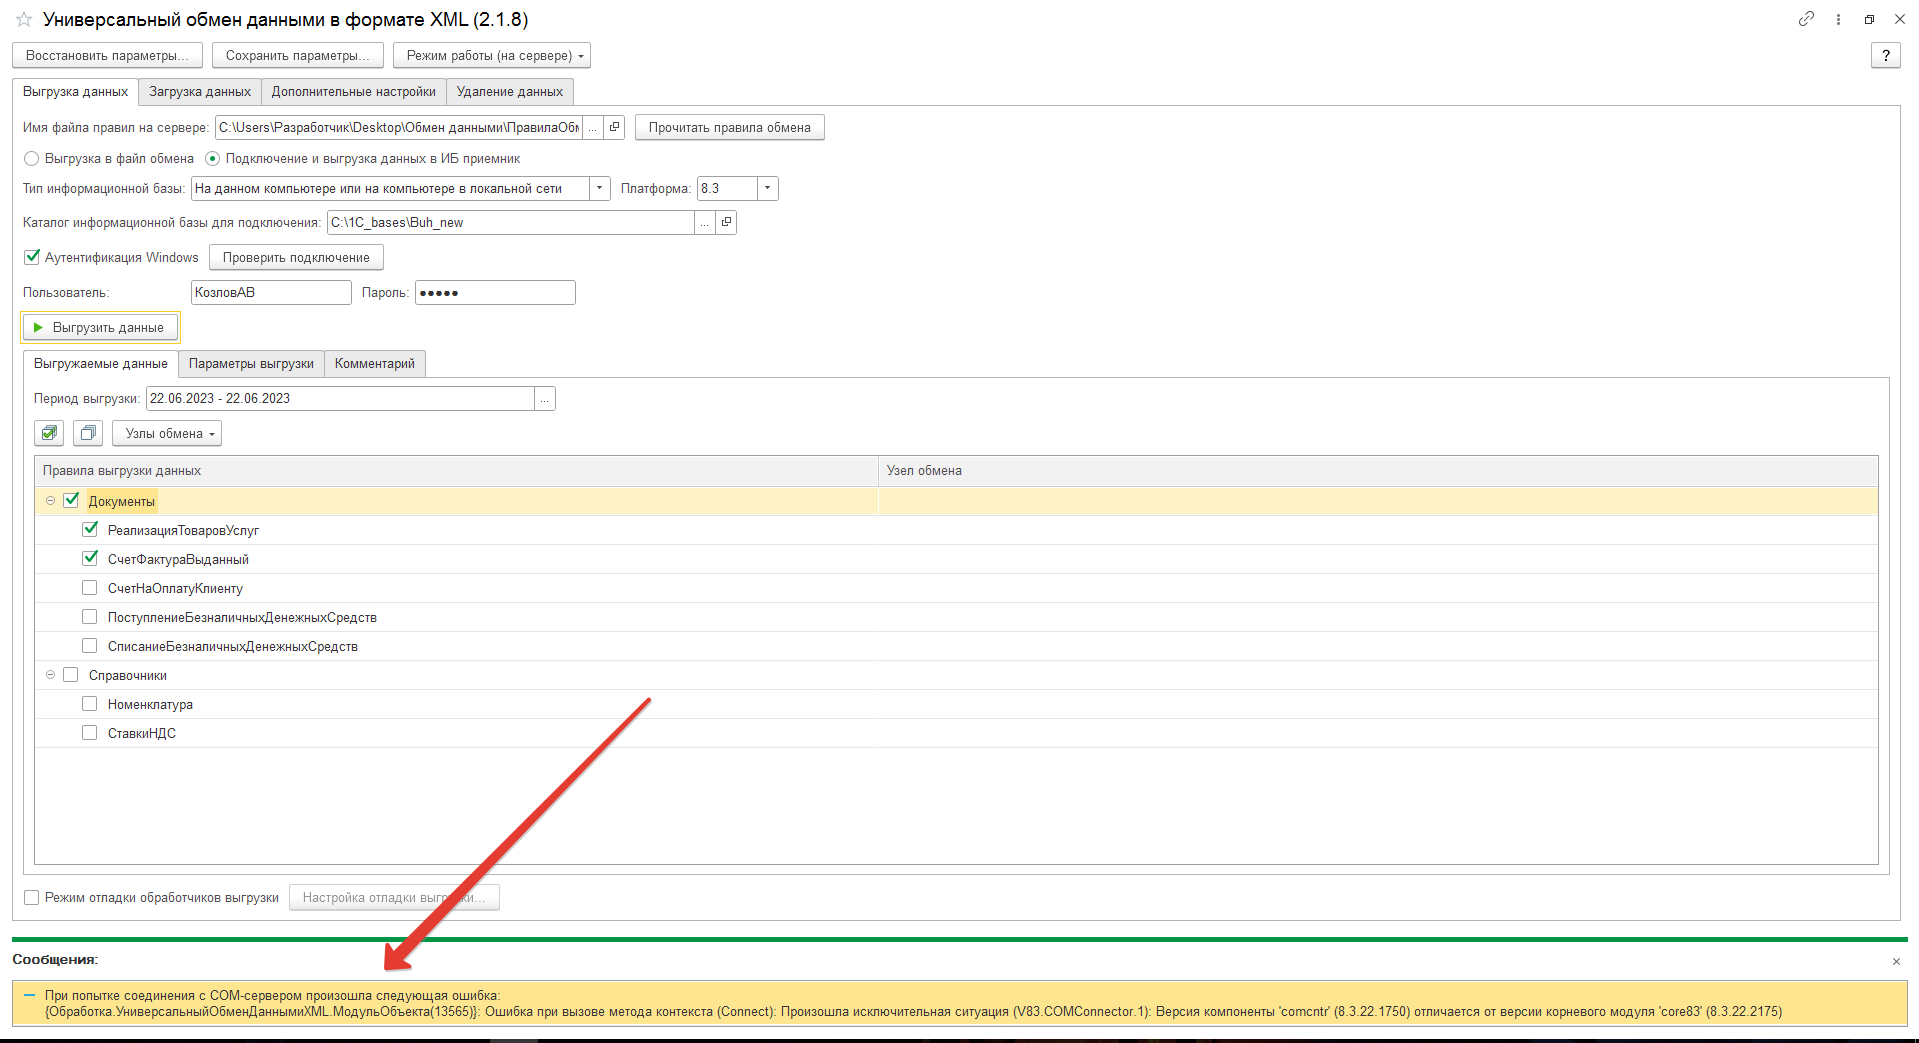The height and width of the screenshot is (1043, 1919).
Task: Click the Выгрузить данные button
Action: coord(100,327)
